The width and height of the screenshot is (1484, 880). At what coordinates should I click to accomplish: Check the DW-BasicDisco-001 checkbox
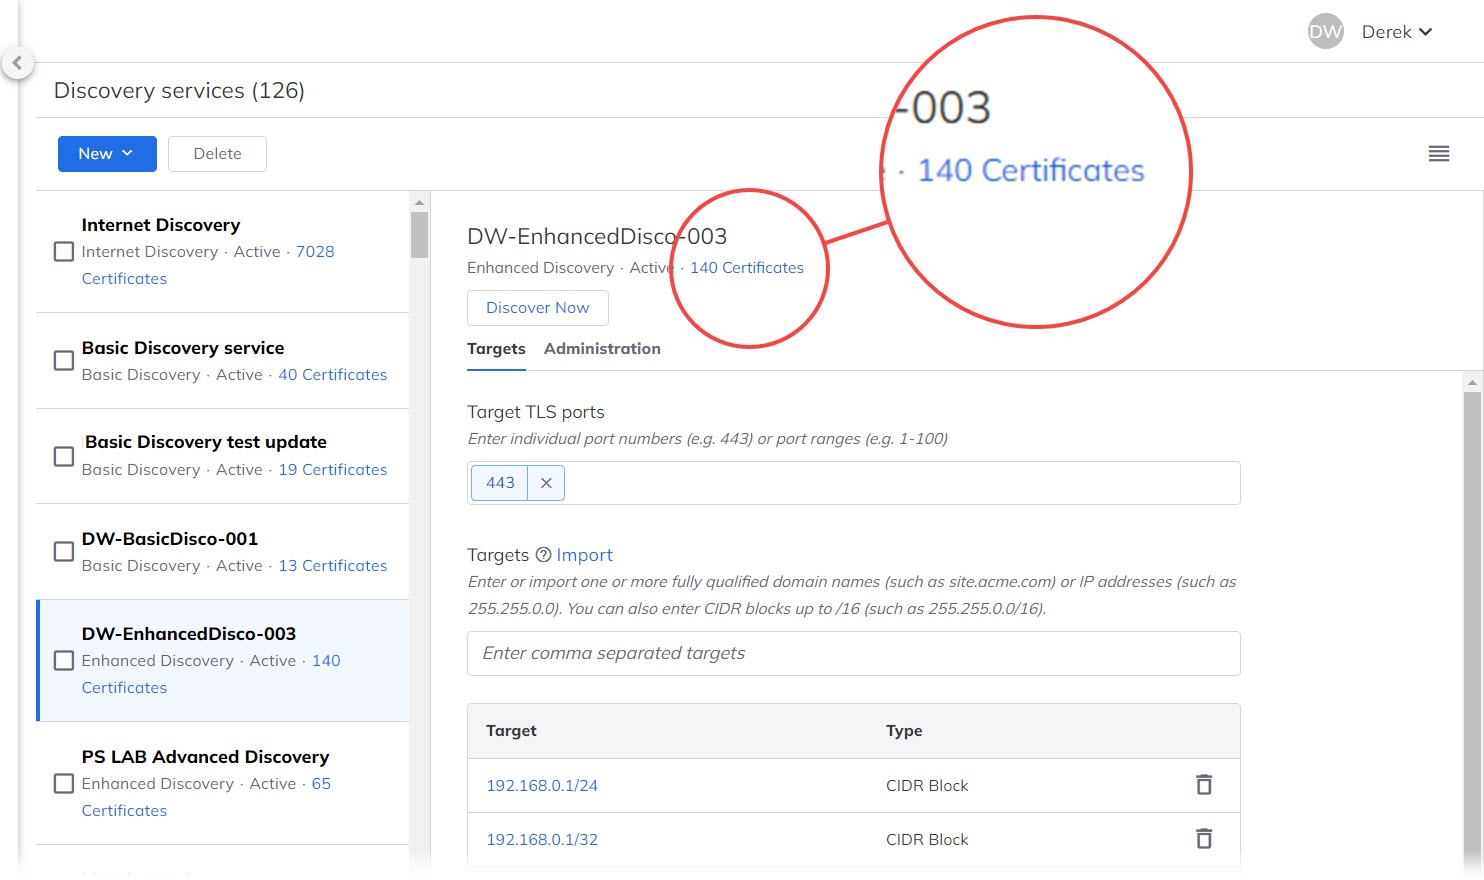(x=63, y=552)
